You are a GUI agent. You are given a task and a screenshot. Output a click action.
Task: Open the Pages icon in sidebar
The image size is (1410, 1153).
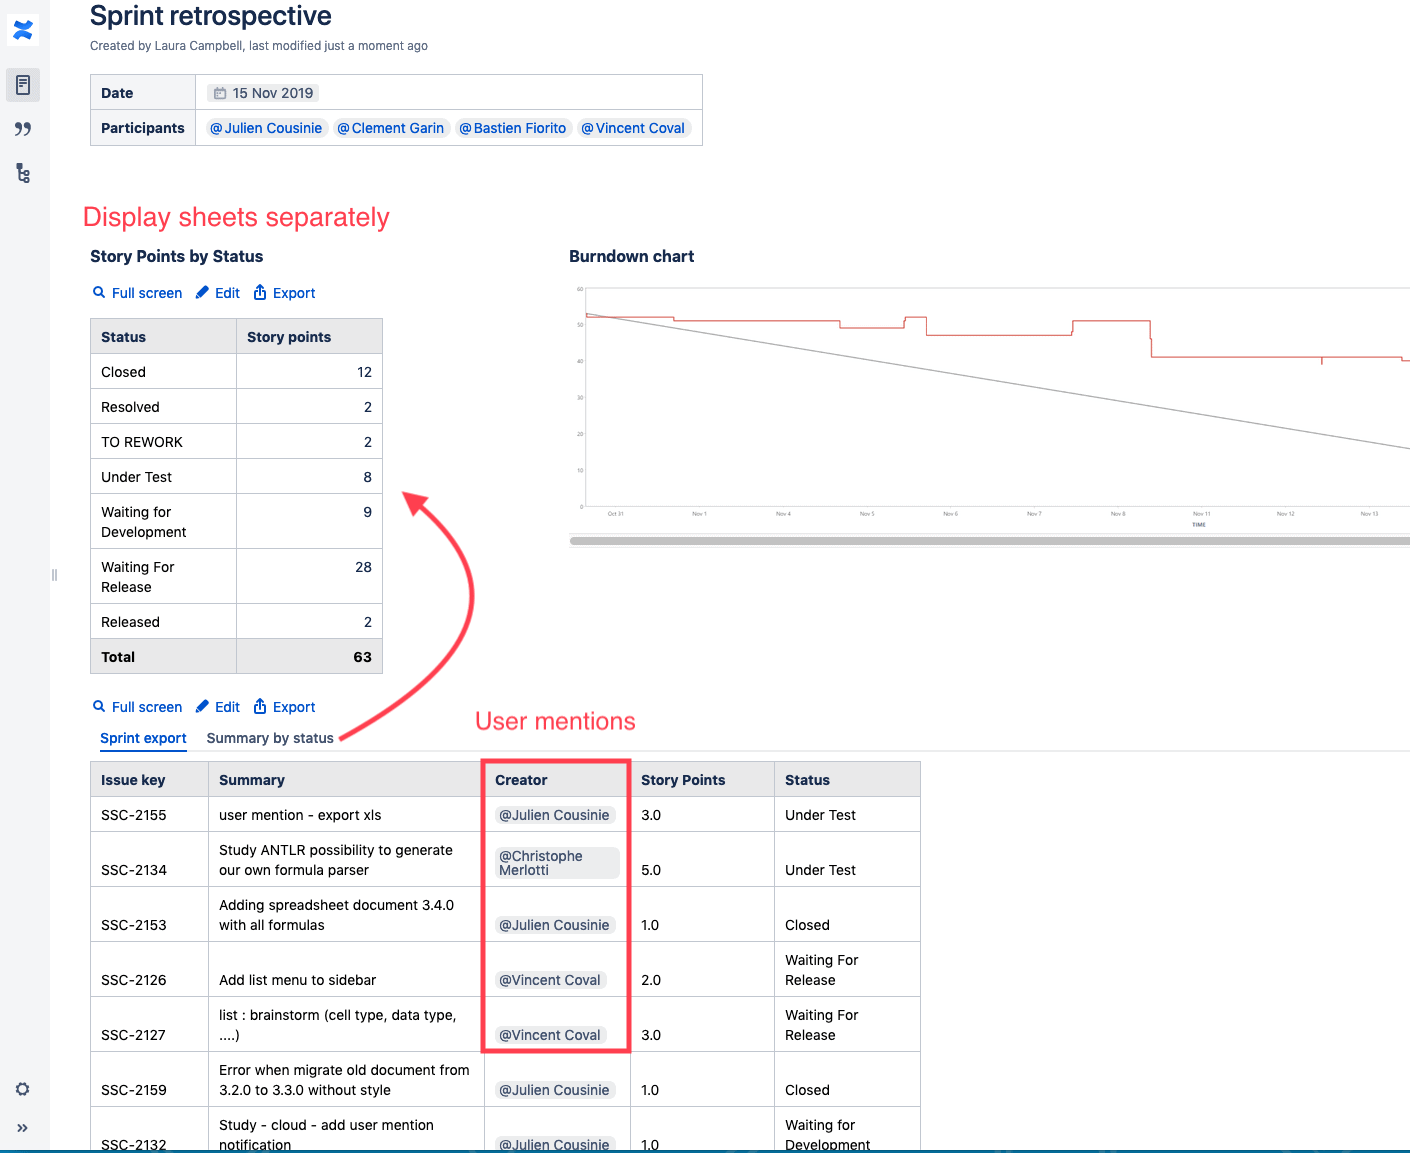pyautogui.click(x=23, y=85)
